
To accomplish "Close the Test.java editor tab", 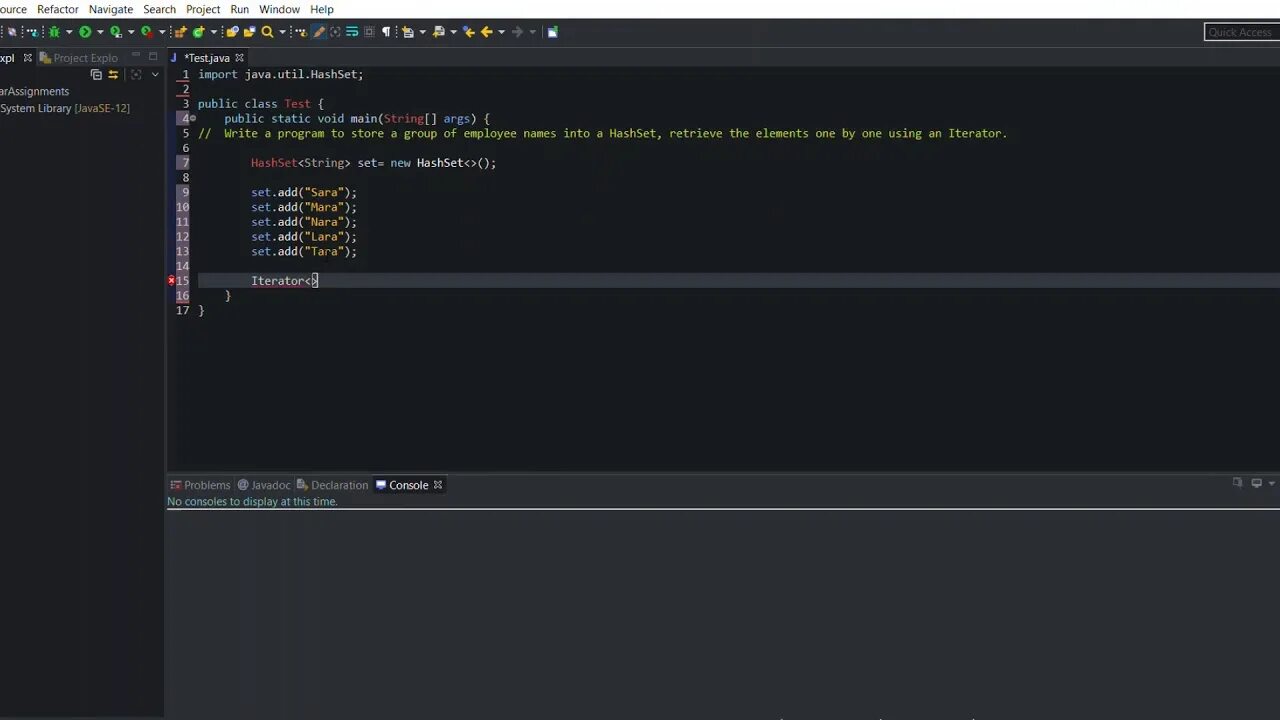I will pyautogui.click(x=239, y=58).
